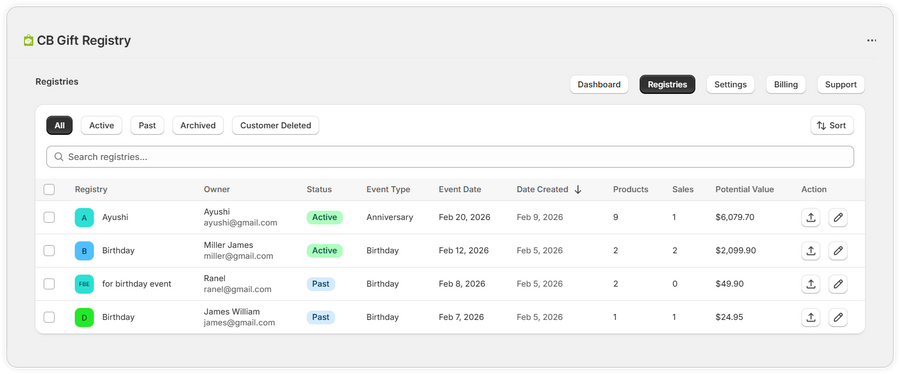This screenshot has height=374, width=900.
Task: Click the edit pencil in Ranel row
Action: pos(838,284)
